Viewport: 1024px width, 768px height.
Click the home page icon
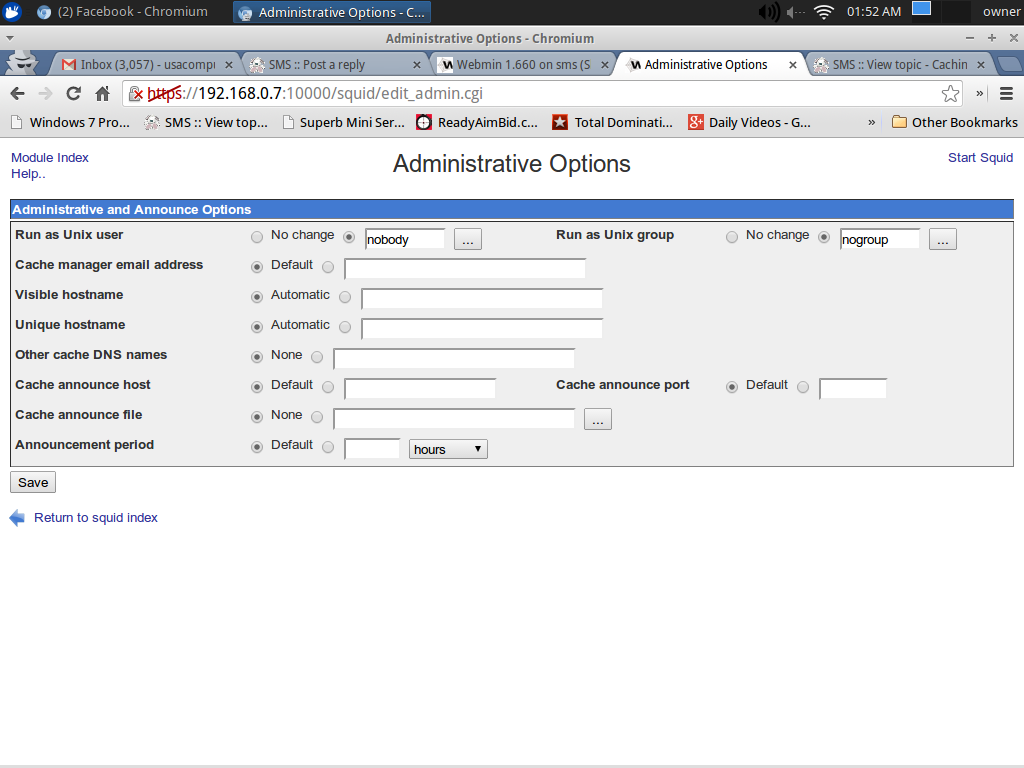[102, 93]
